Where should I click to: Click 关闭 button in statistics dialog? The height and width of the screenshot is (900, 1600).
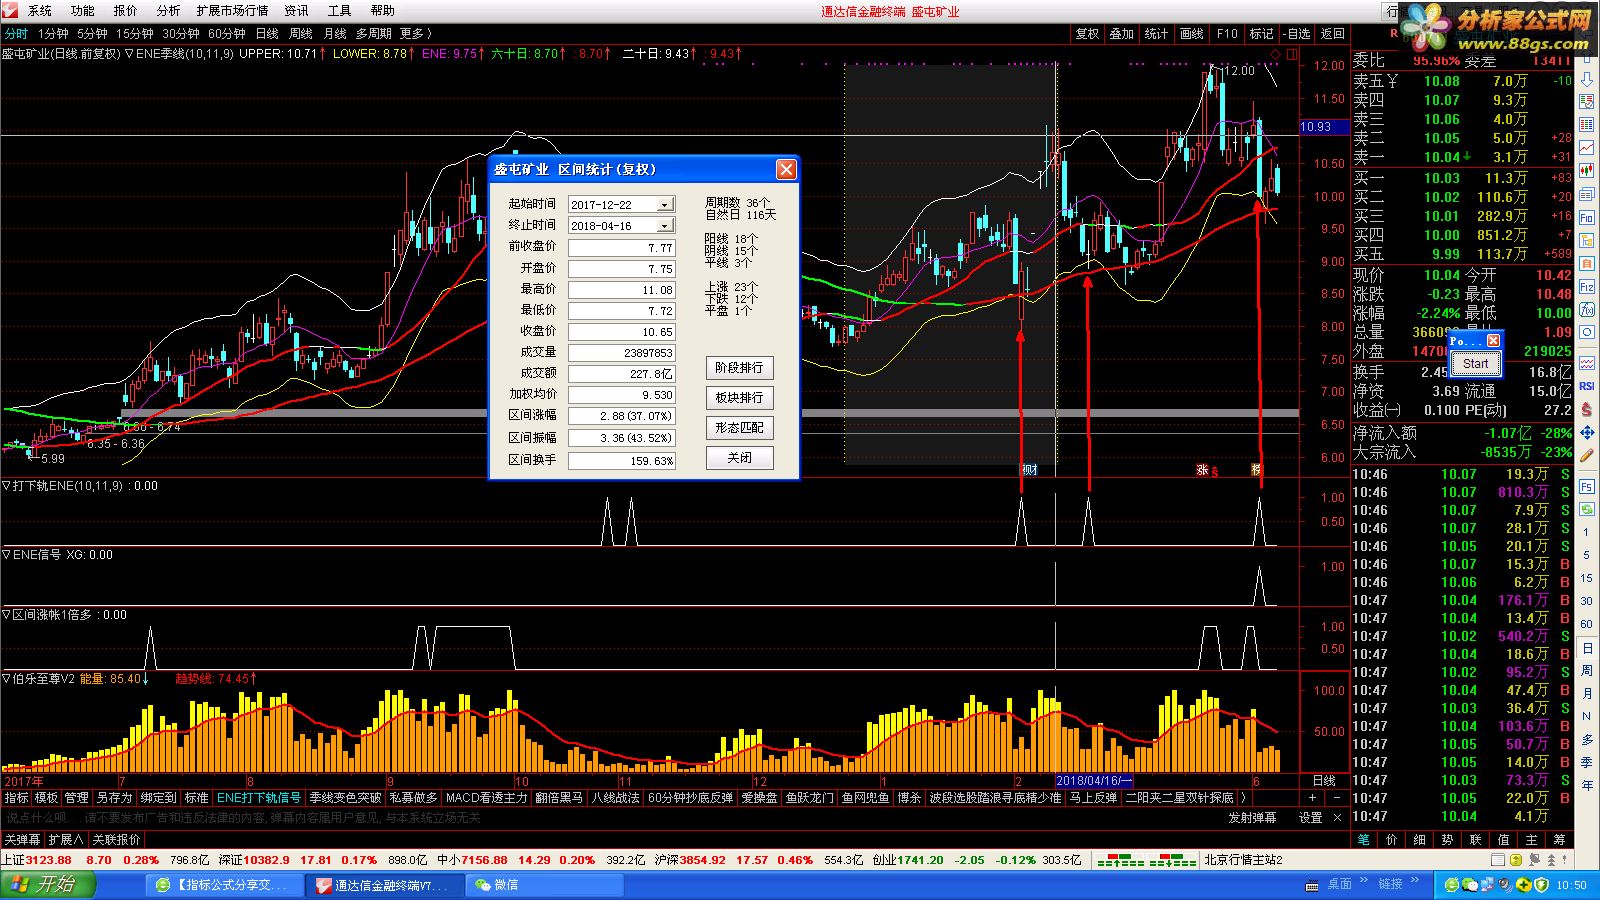(x=739, y=458)
